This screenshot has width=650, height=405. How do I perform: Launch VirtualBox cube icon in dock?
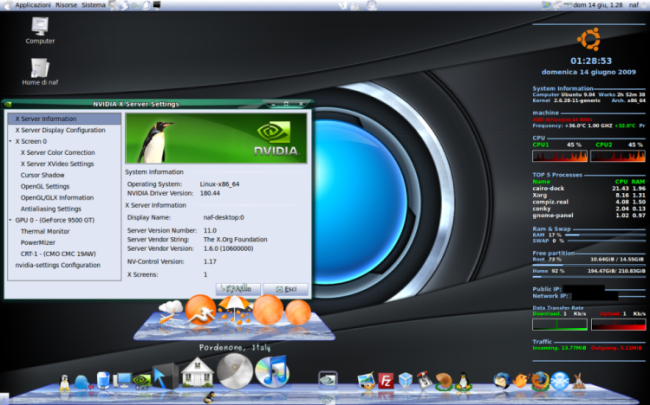tap(405, 381)
